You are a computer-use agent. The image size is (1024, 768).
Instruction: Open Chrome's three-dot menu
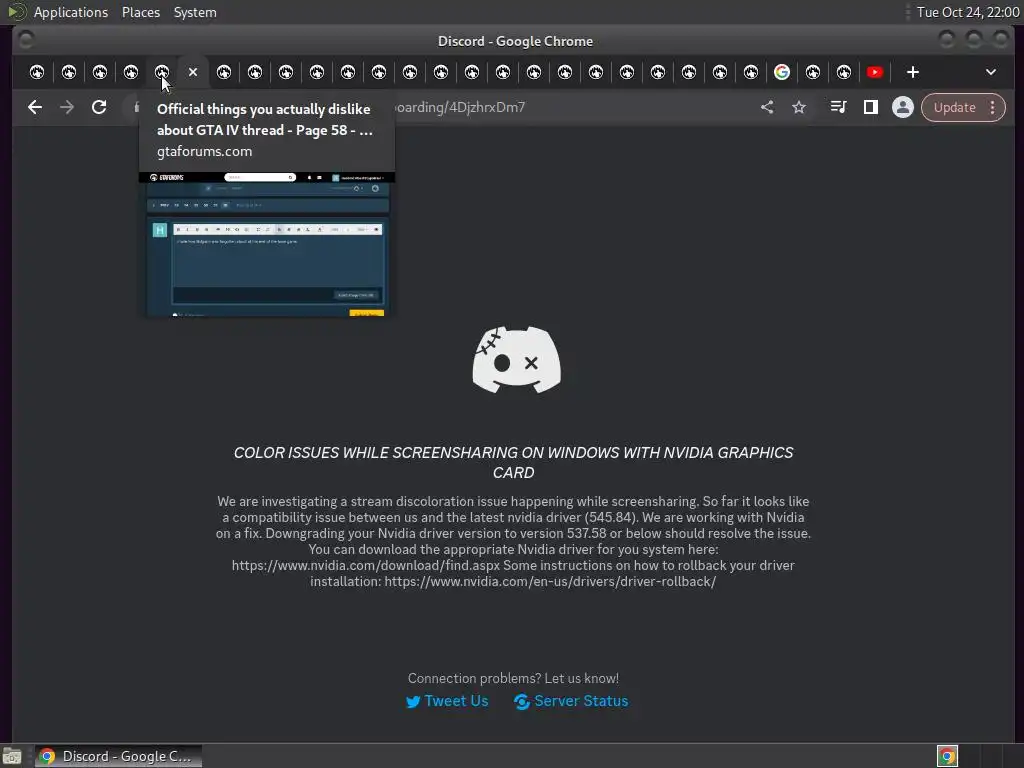[x=993, y=108]
